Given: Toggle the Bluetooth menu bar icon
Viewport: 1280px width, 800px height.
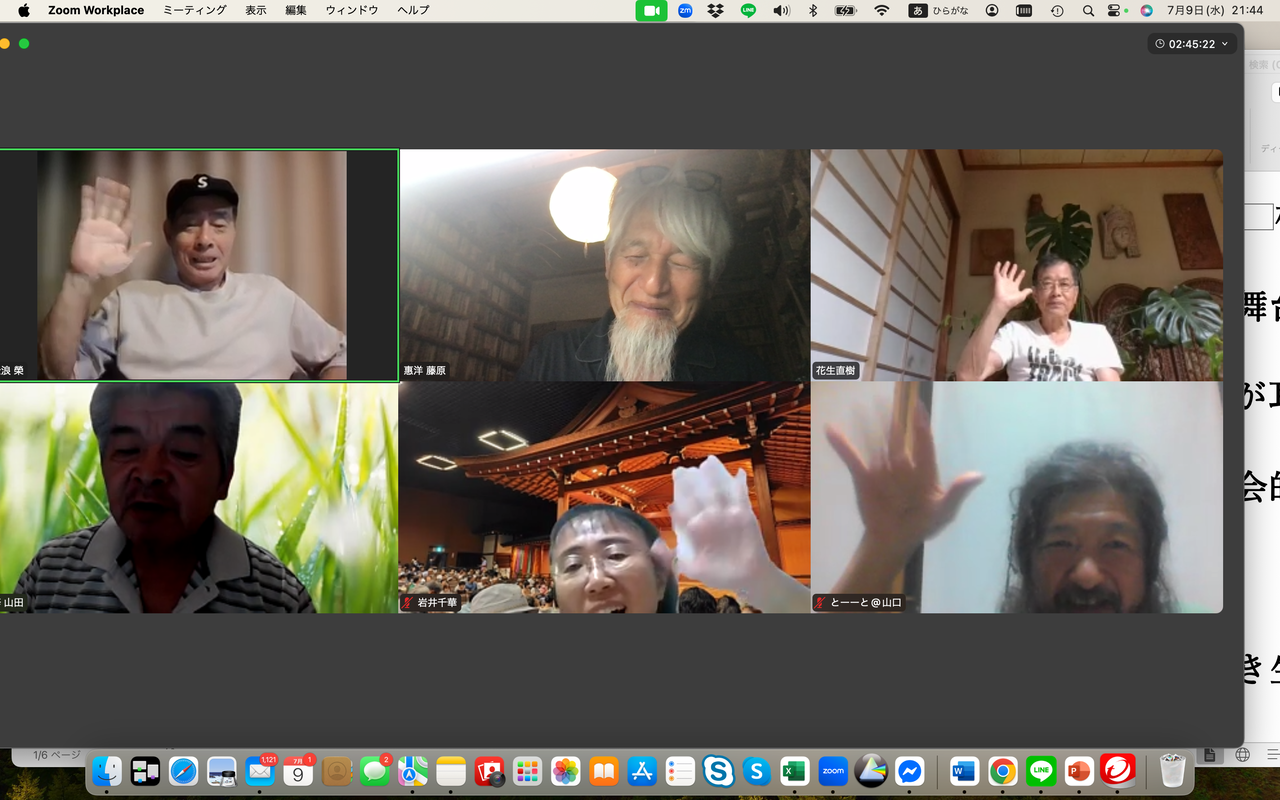Looking at the screenshot, I should point(813,10).
